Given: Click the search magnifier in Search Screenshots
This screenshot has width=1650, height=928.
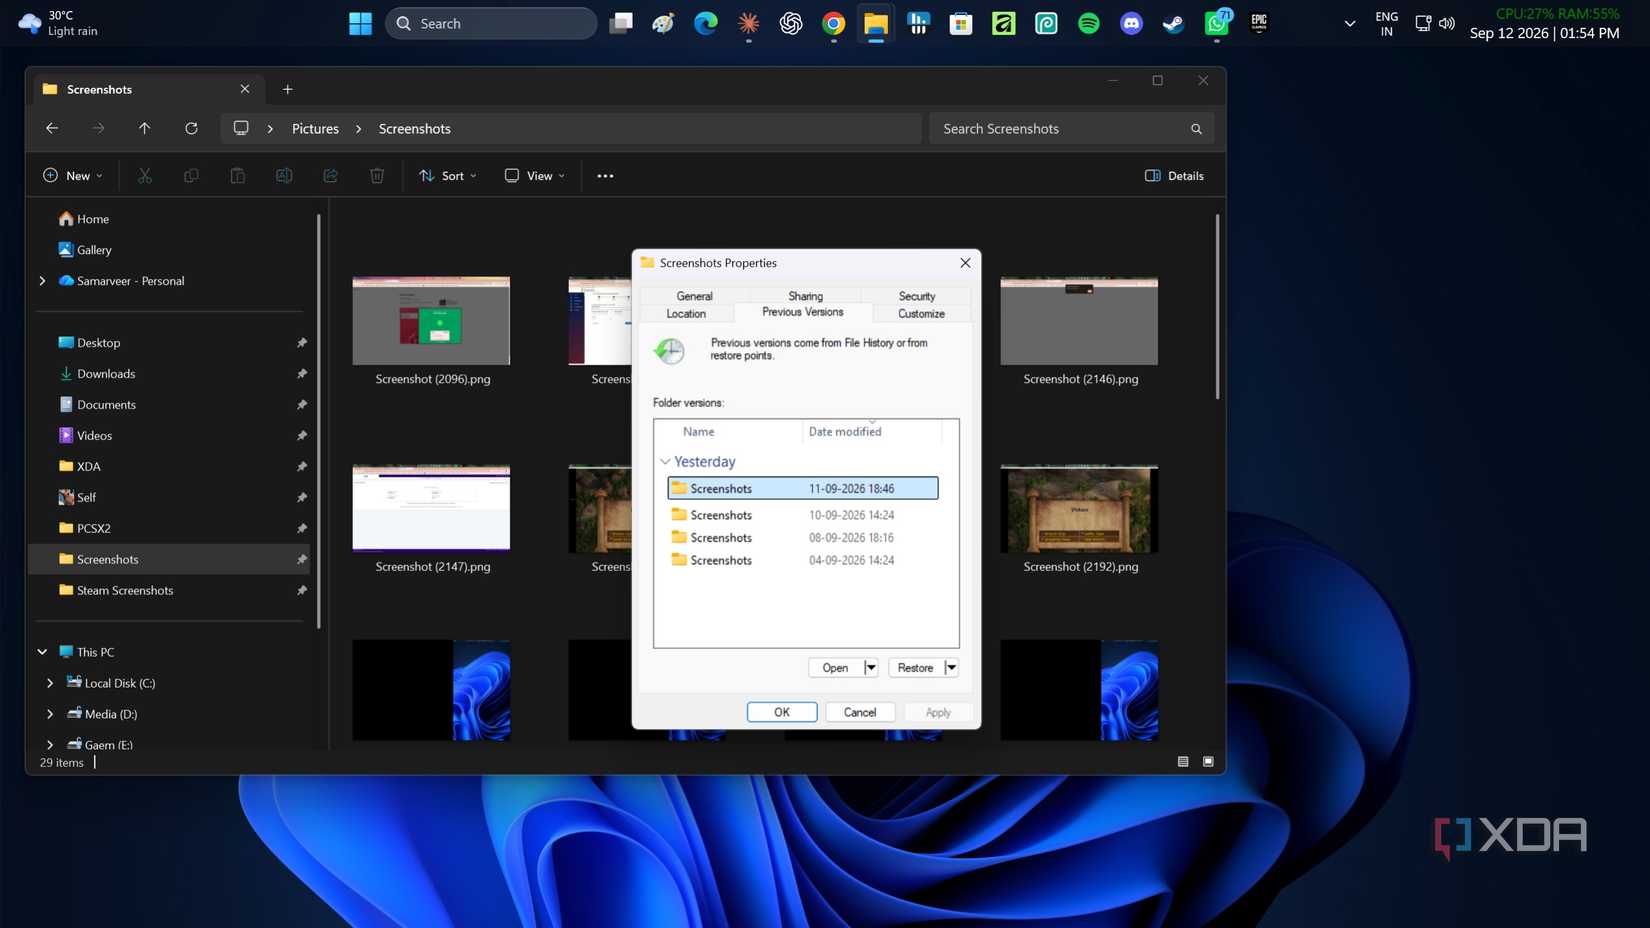Looking at the screenshot, I should [x=1196, y=129].
